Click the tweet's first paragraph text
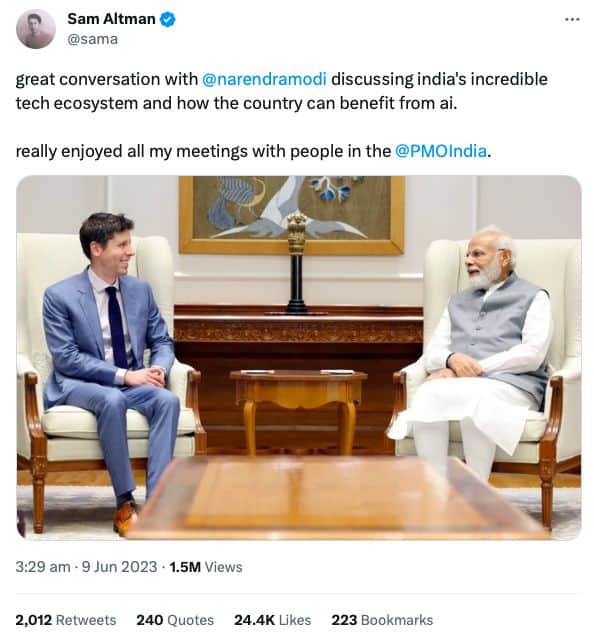 click(x=282, y=91)
